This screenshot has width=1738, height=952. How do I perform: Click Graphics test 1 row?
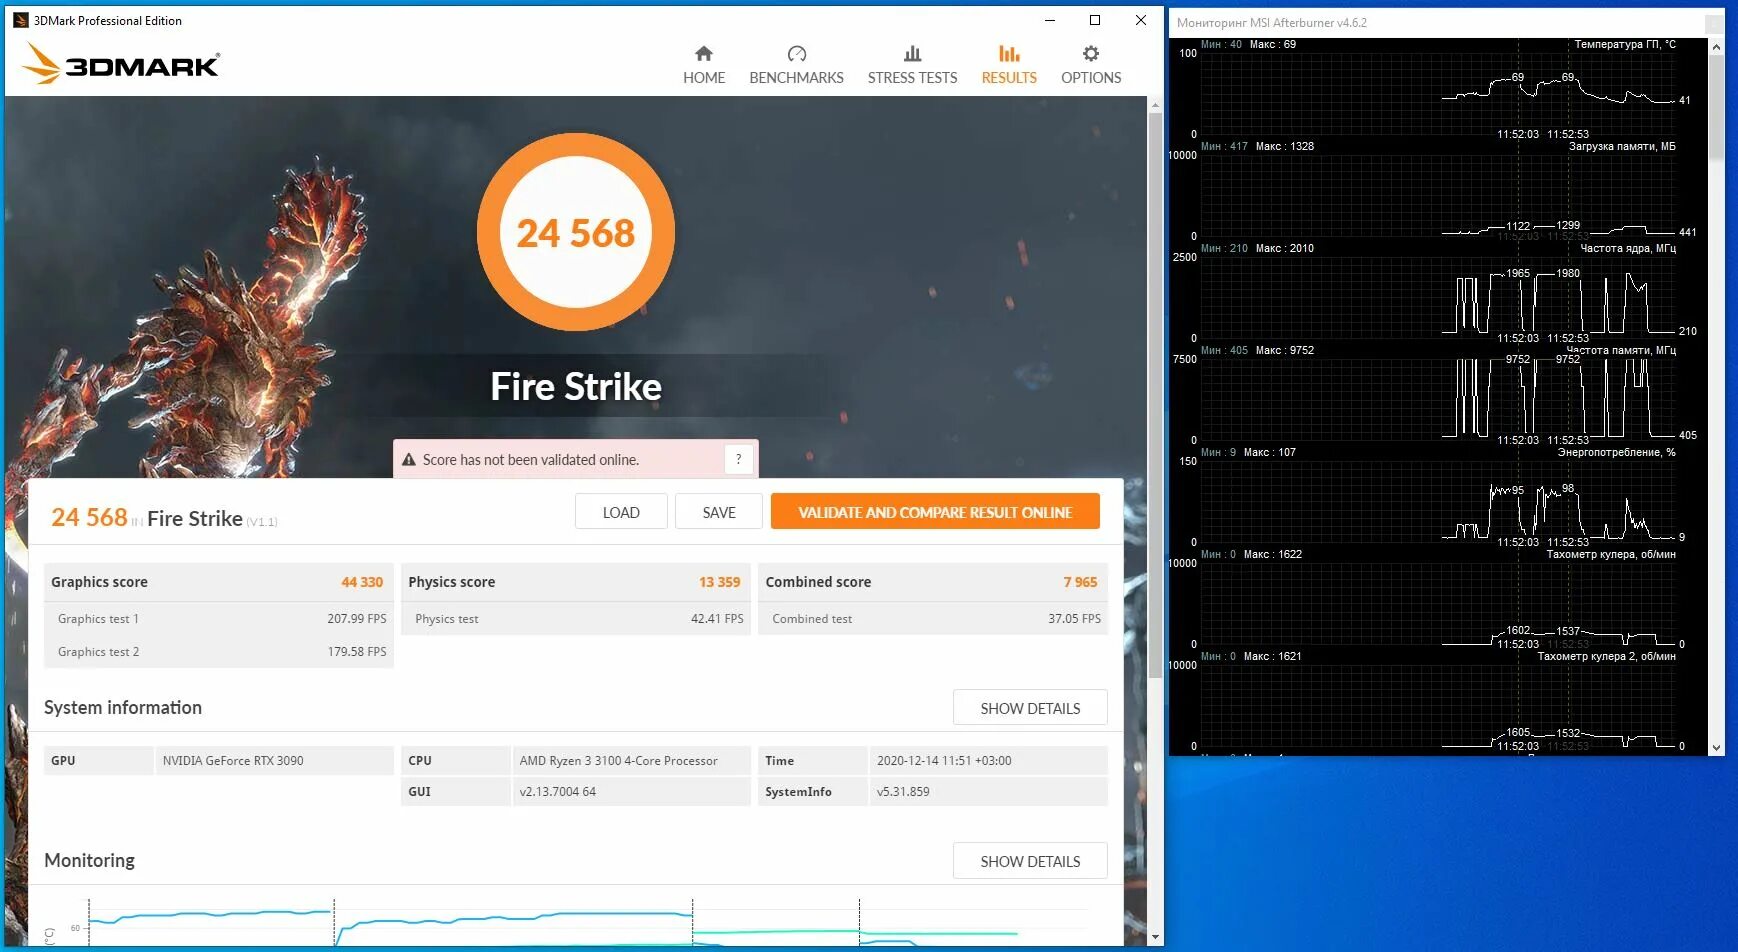pyautogui.click(x=219, y=619)
